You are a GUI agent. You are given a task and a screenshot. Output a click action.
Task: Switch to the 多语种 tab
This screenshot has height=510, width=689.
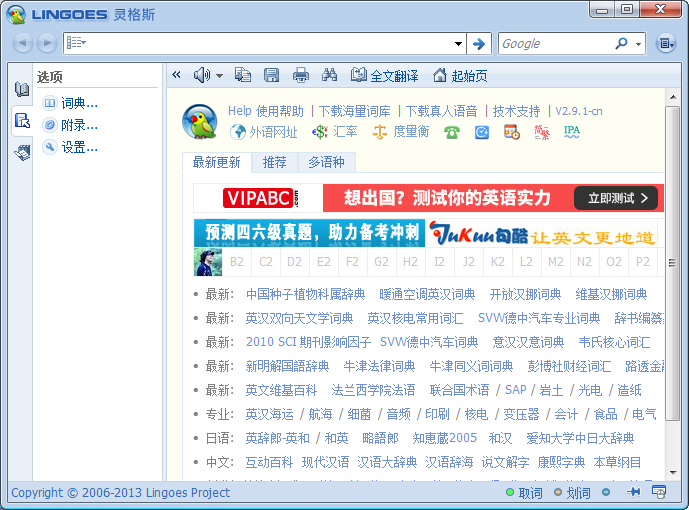(x=326, y=163)
